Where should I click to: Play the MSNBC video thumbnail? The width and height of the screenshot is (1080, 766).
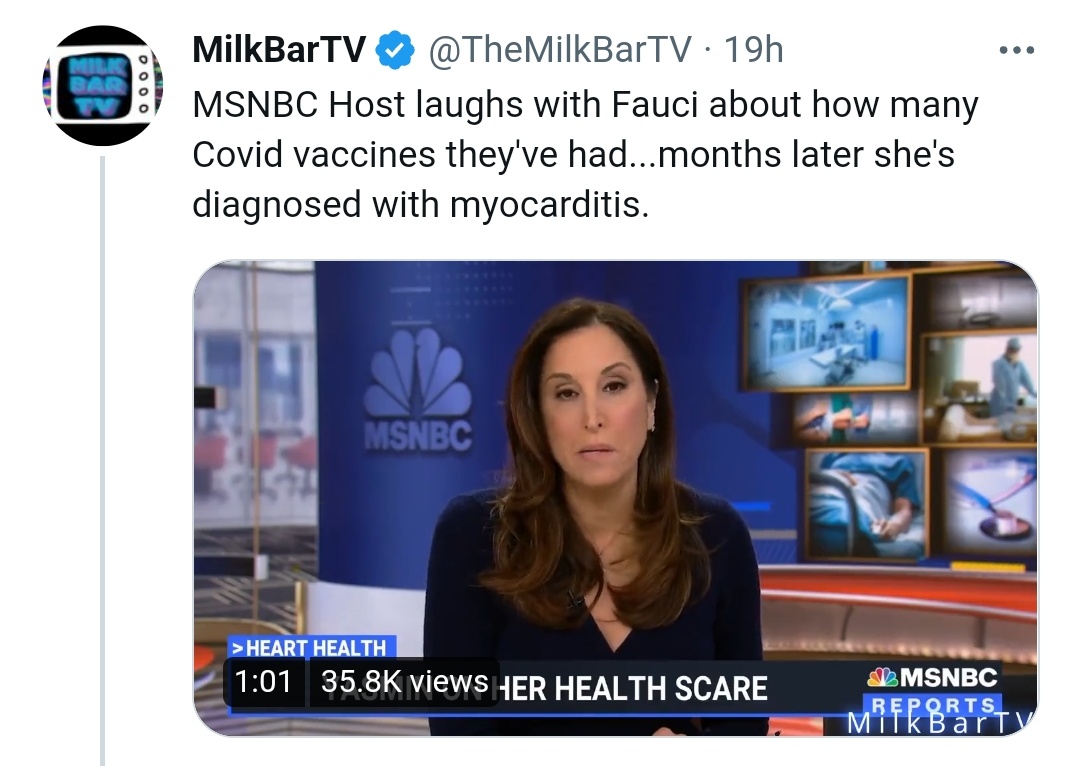[615, 498]
